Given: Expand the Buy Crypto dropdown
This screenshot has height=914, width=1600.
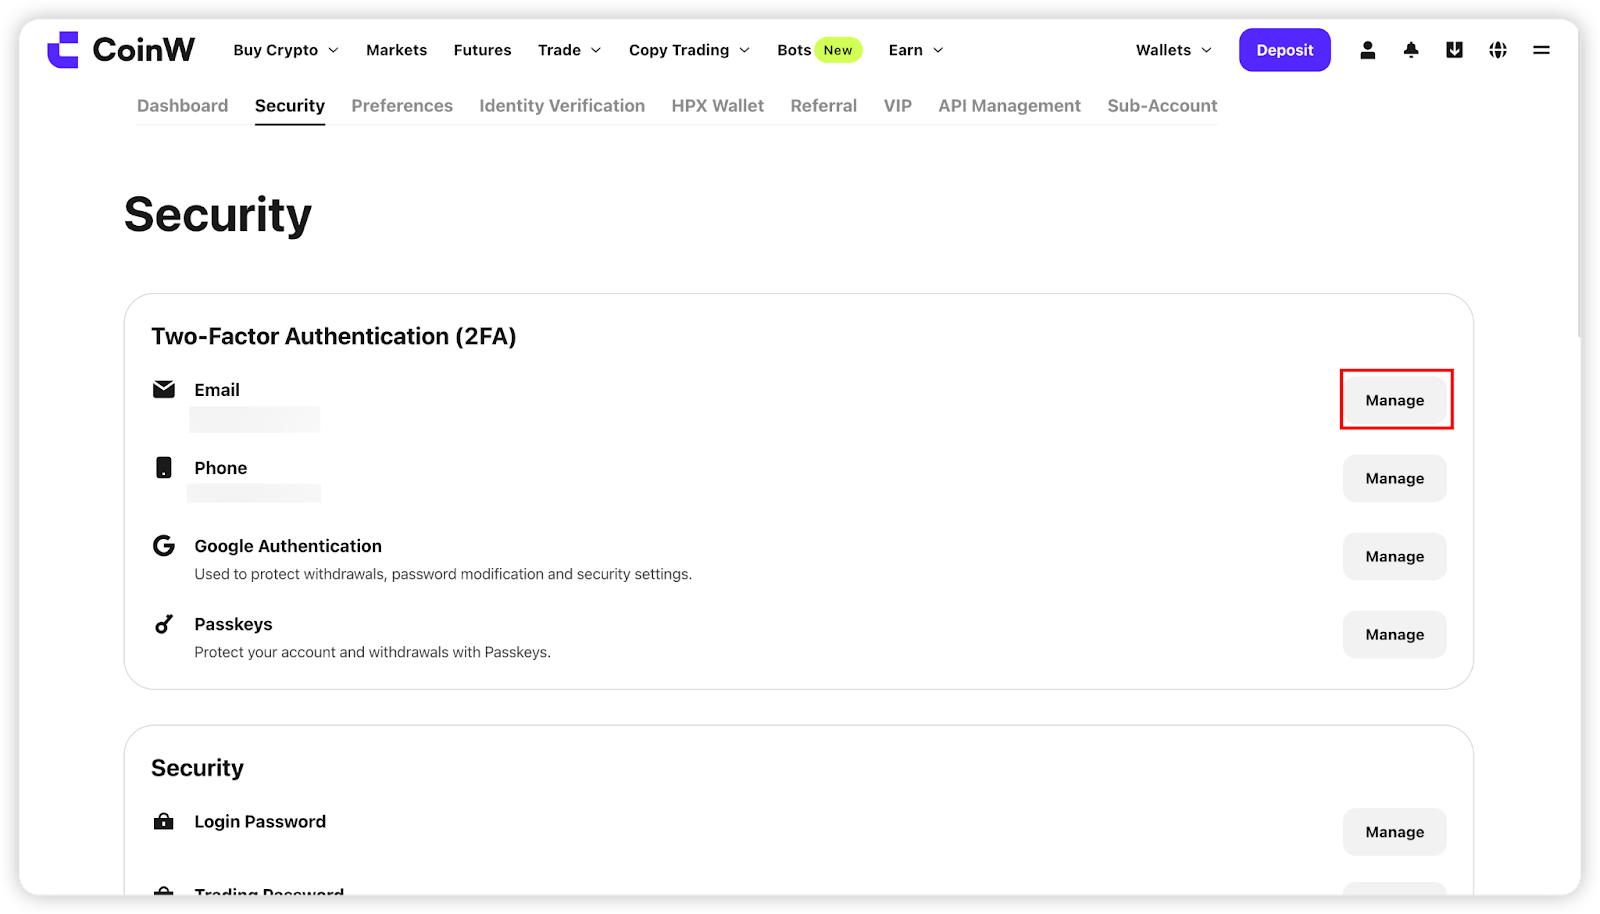Looking at the screenshot, I should (286, 50).
